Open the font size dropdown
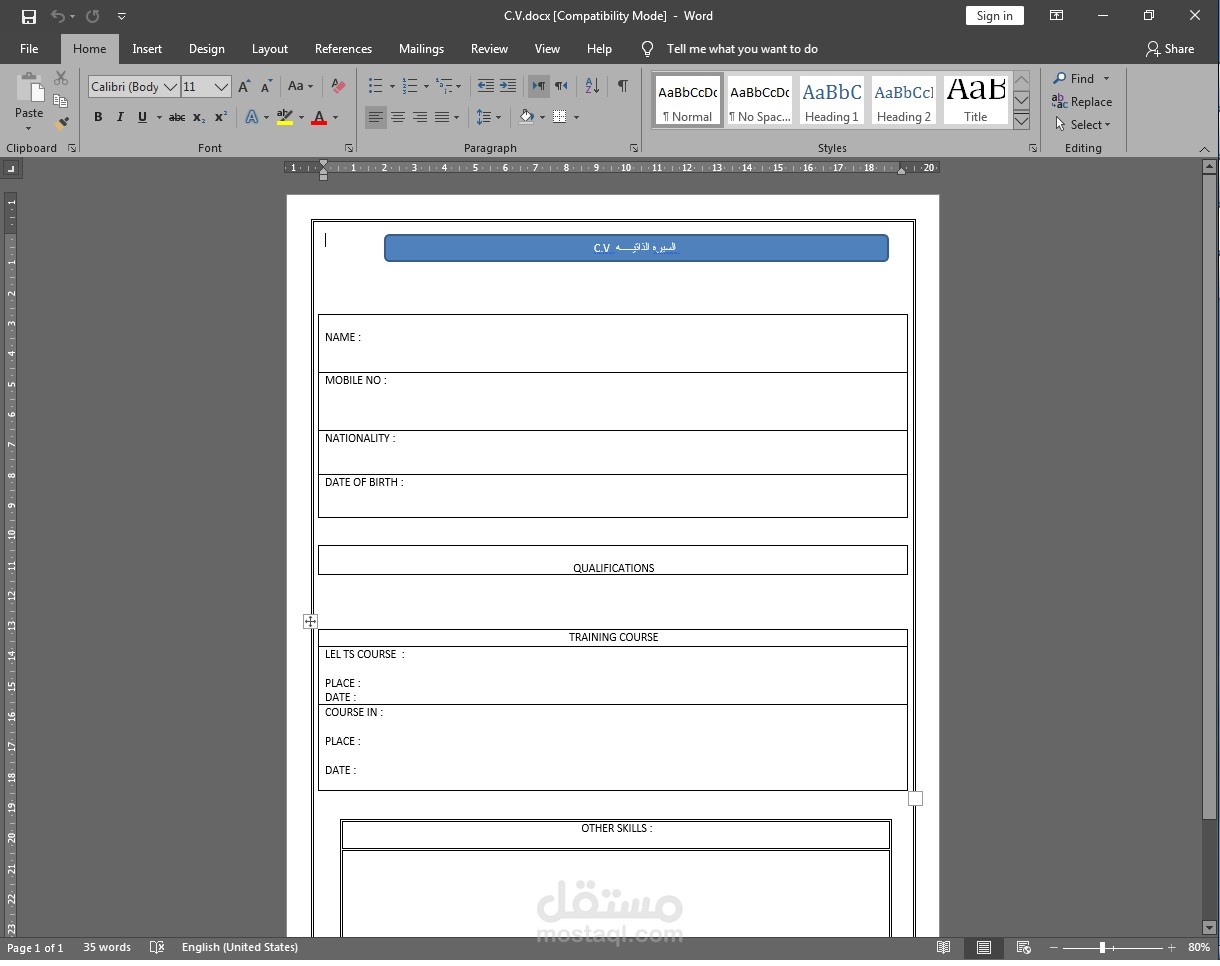Screen dimensions: 1220x966 point(222,87)
